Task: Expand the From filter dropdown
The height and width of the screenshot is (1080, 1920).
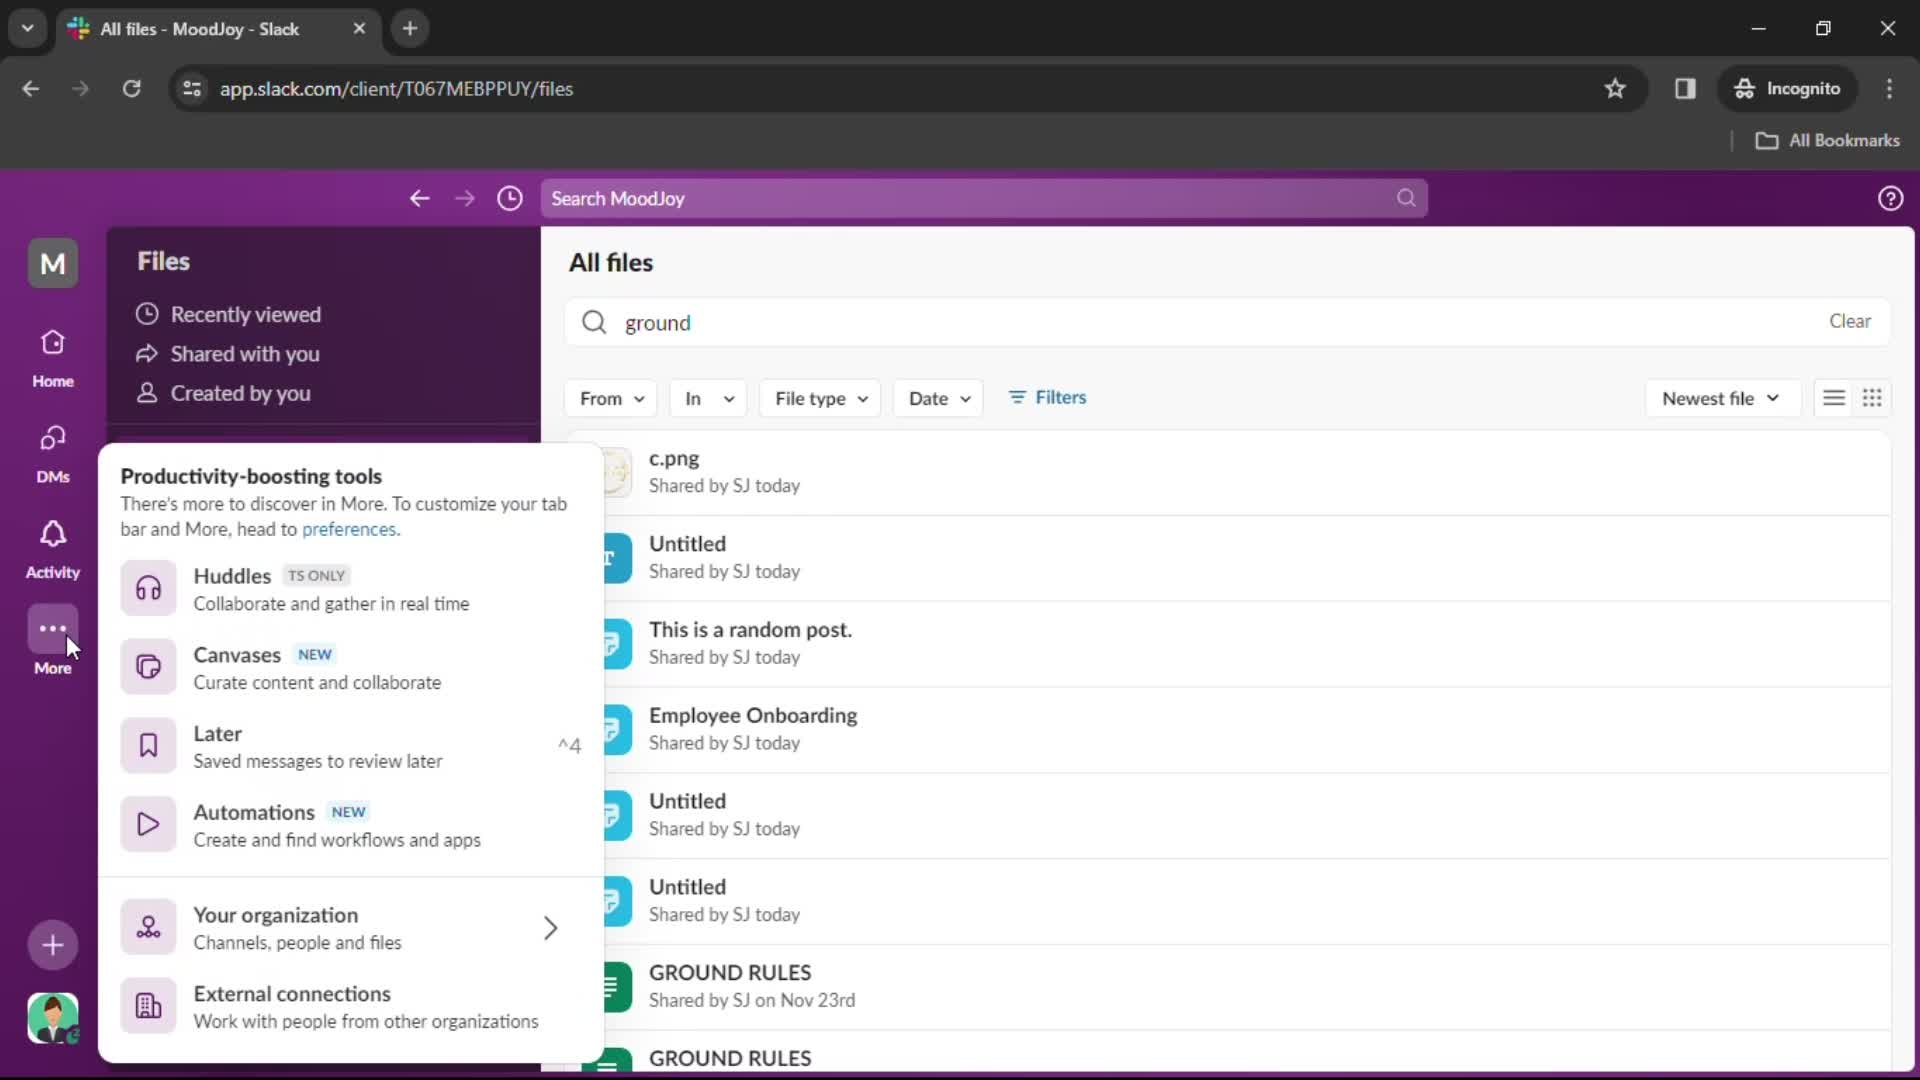Action: click(609, 397)
